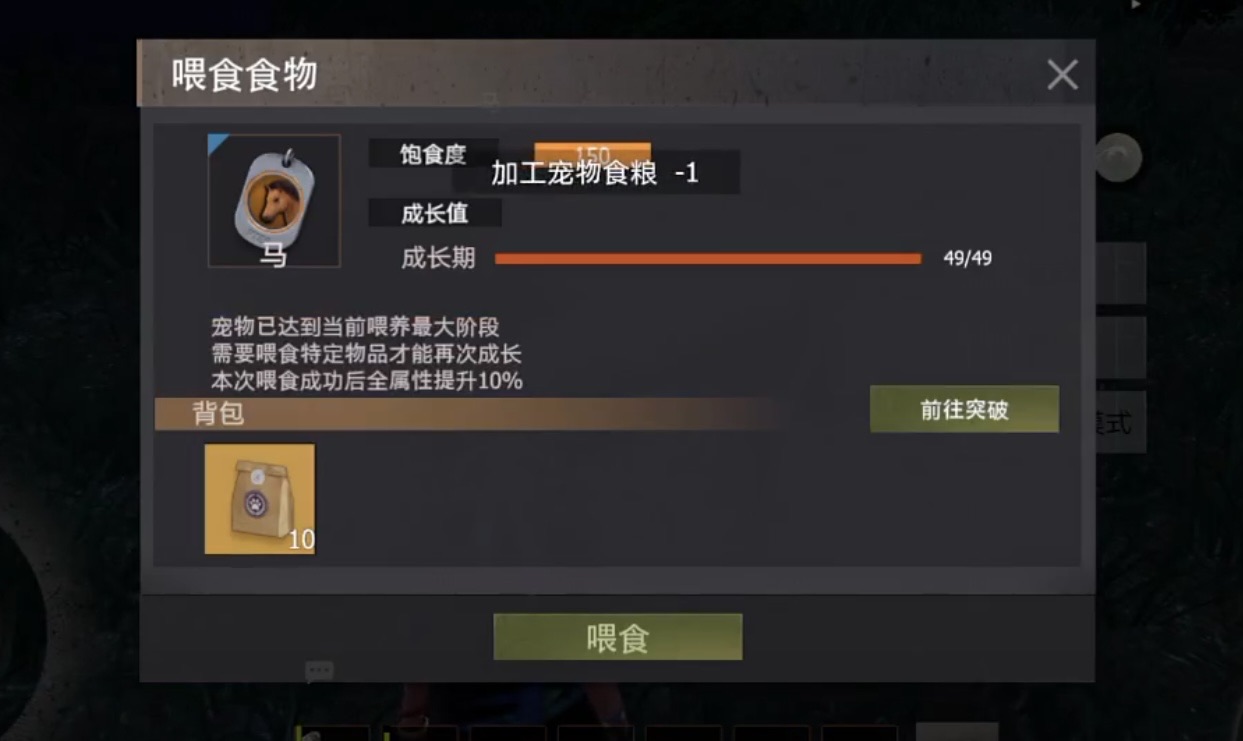The width and height of the screenshot is (1243, 741).
Task: Click the light gray hotbar box at bottom right
Action: (957, 731)
